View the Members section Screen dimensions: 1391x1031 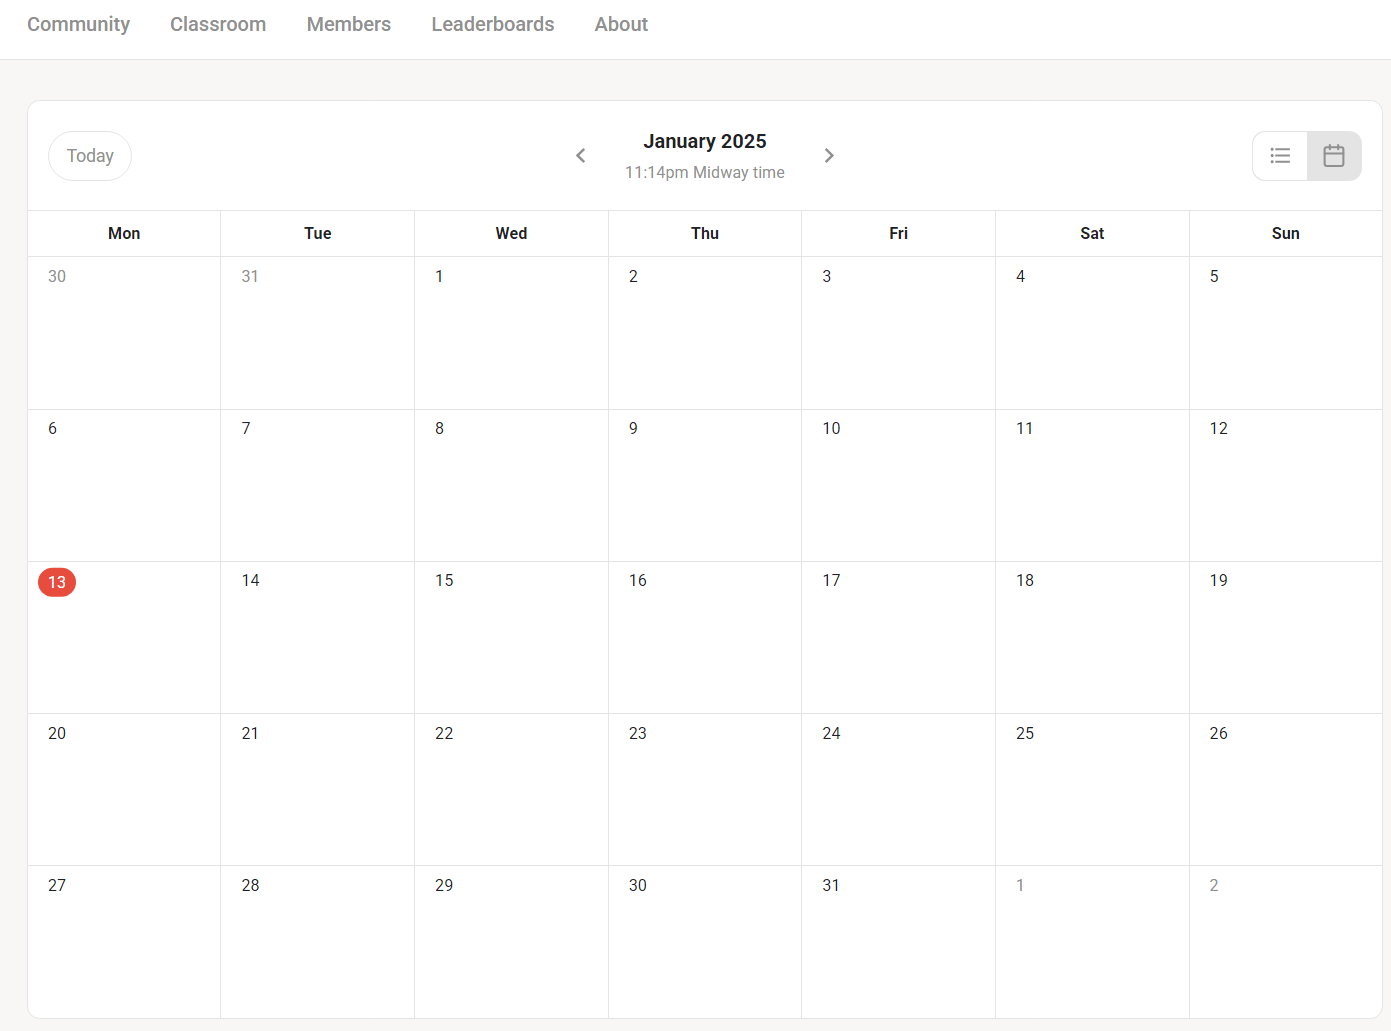pos(348,24)
